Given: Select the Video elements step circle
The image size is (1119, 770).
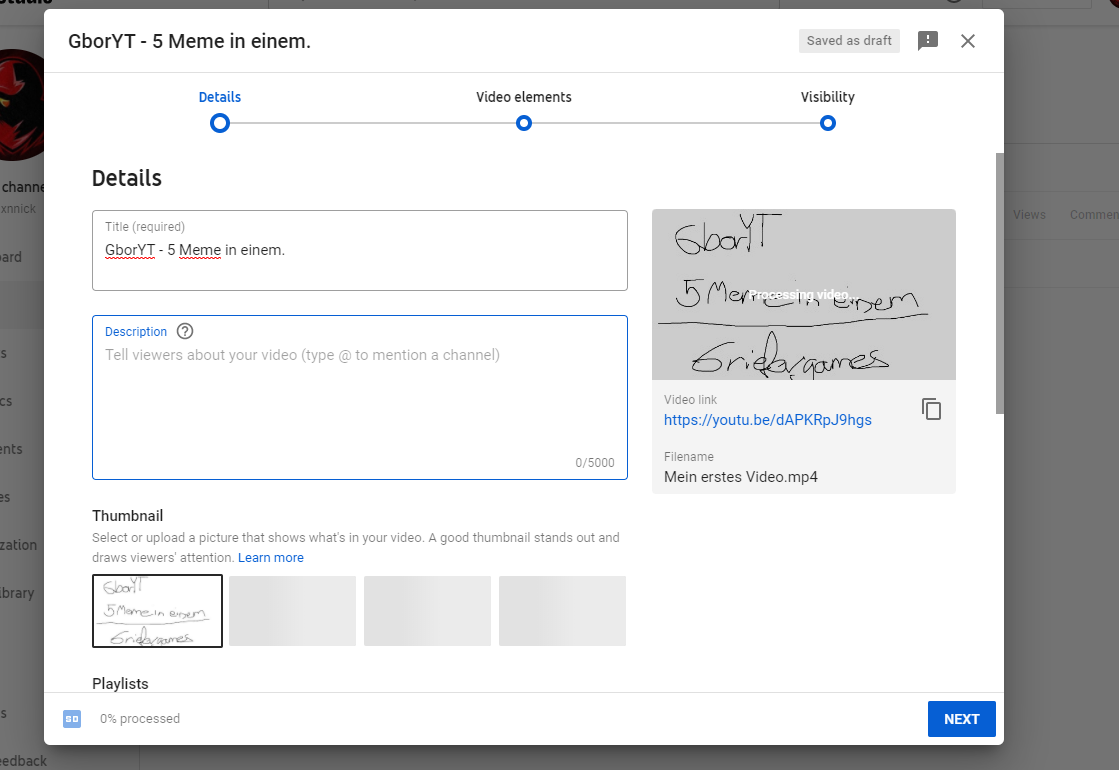Looking at the screenshot, I should pyautogui.click(x=524, y=123).
